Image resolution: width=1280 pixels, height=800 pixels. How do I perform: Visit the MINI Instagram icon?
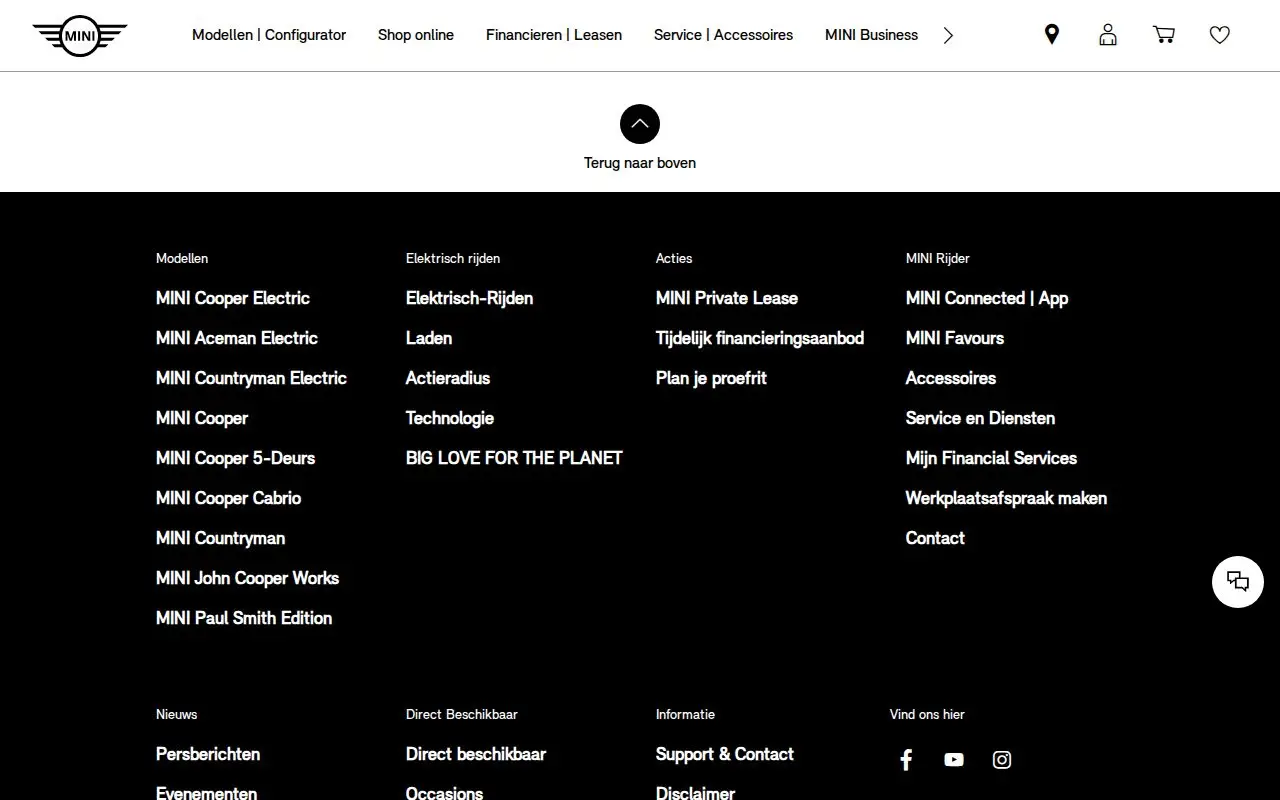coord(1002,760)
